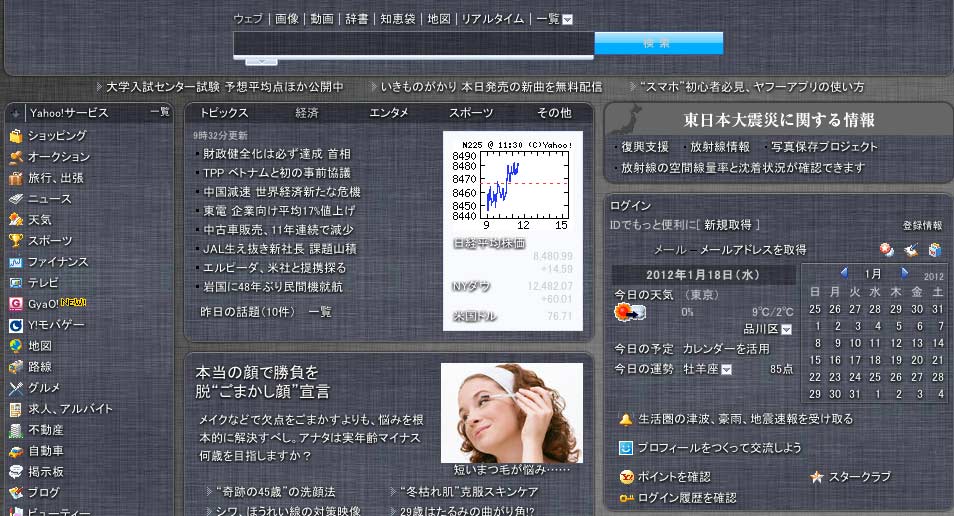Select the 知恵袋 search tab
Image resolution: width=954 pixels, height=516 pixels.
tap(398, 19)
